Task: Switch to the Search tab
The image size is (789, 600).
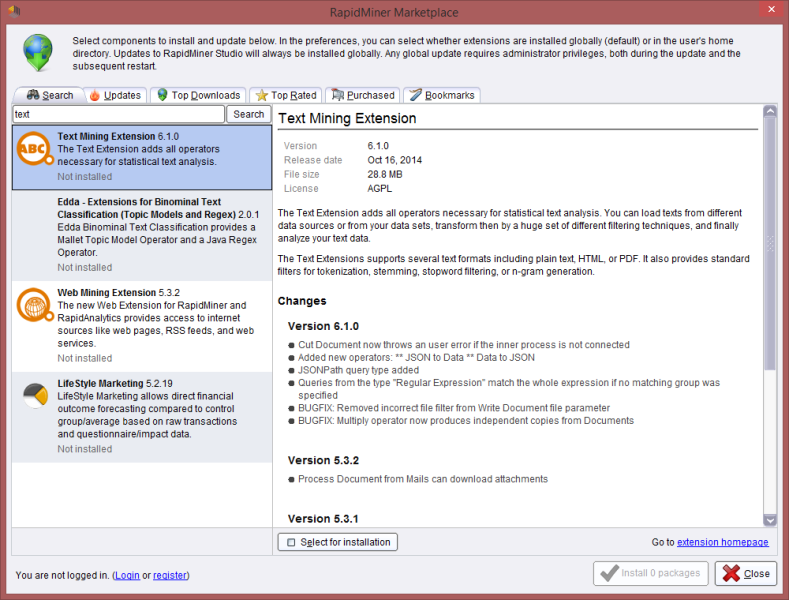Action: tap(49, 95)
